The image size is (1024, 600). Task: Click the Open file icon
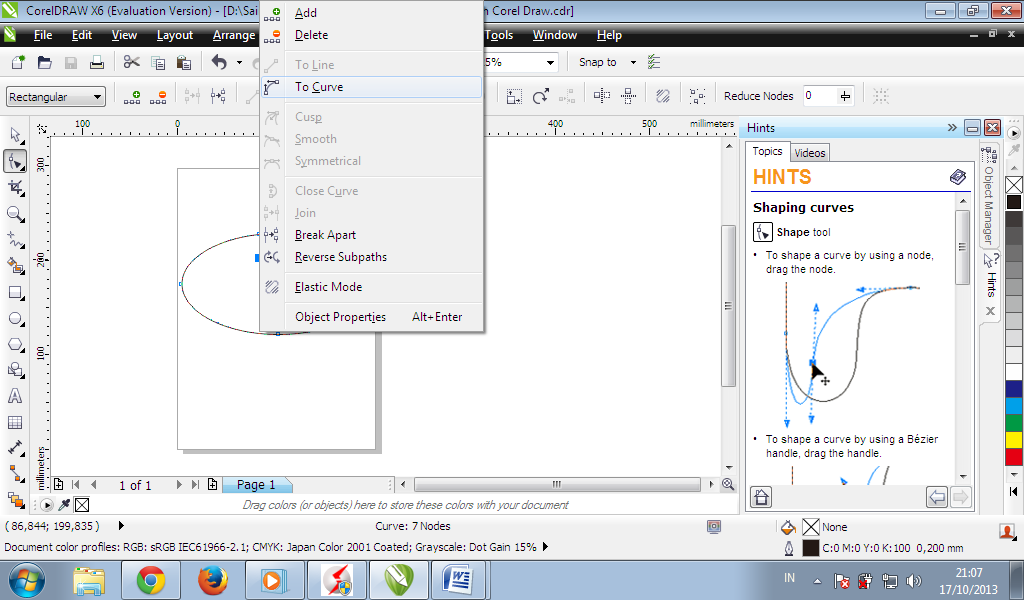tap(44, 62)
